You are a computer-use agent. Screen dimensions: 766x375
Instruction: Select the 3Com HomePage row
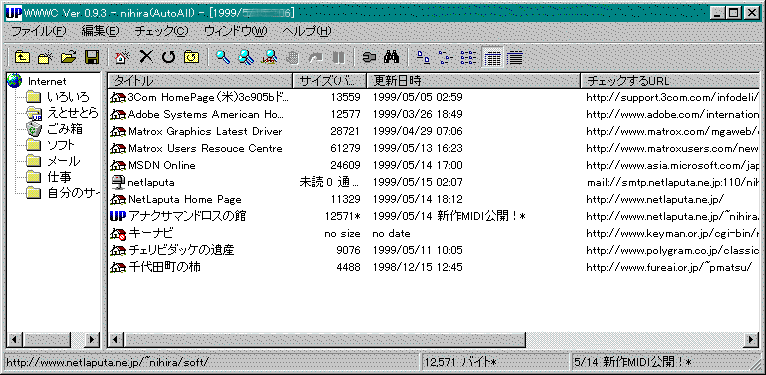(x=433, y=97)
